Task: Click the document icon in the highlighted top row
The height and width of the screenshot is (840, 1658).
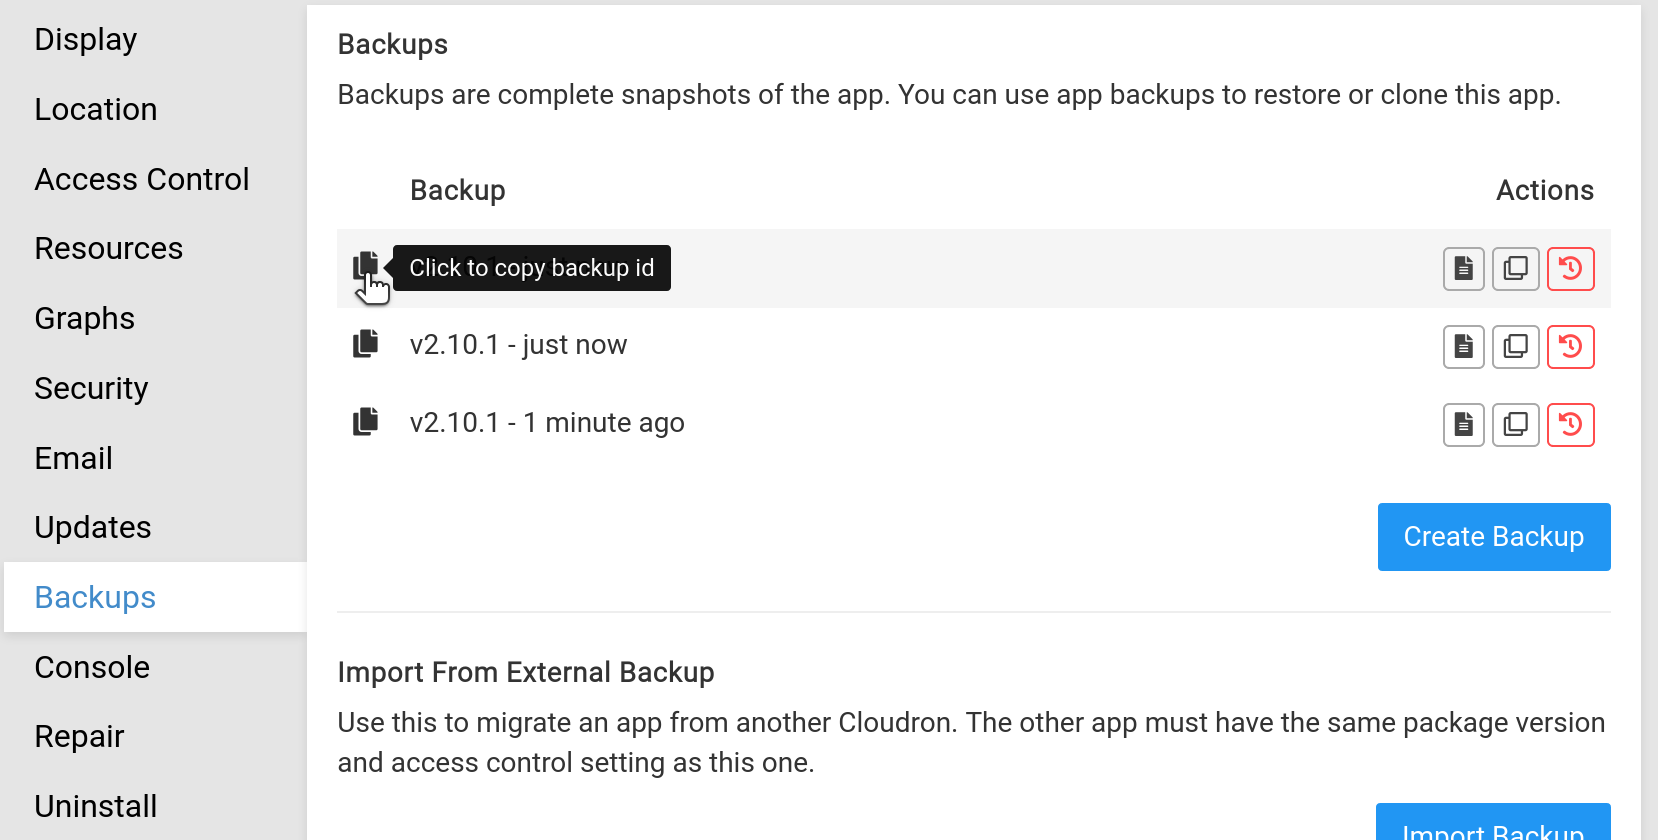Action: click(1463, 269)
